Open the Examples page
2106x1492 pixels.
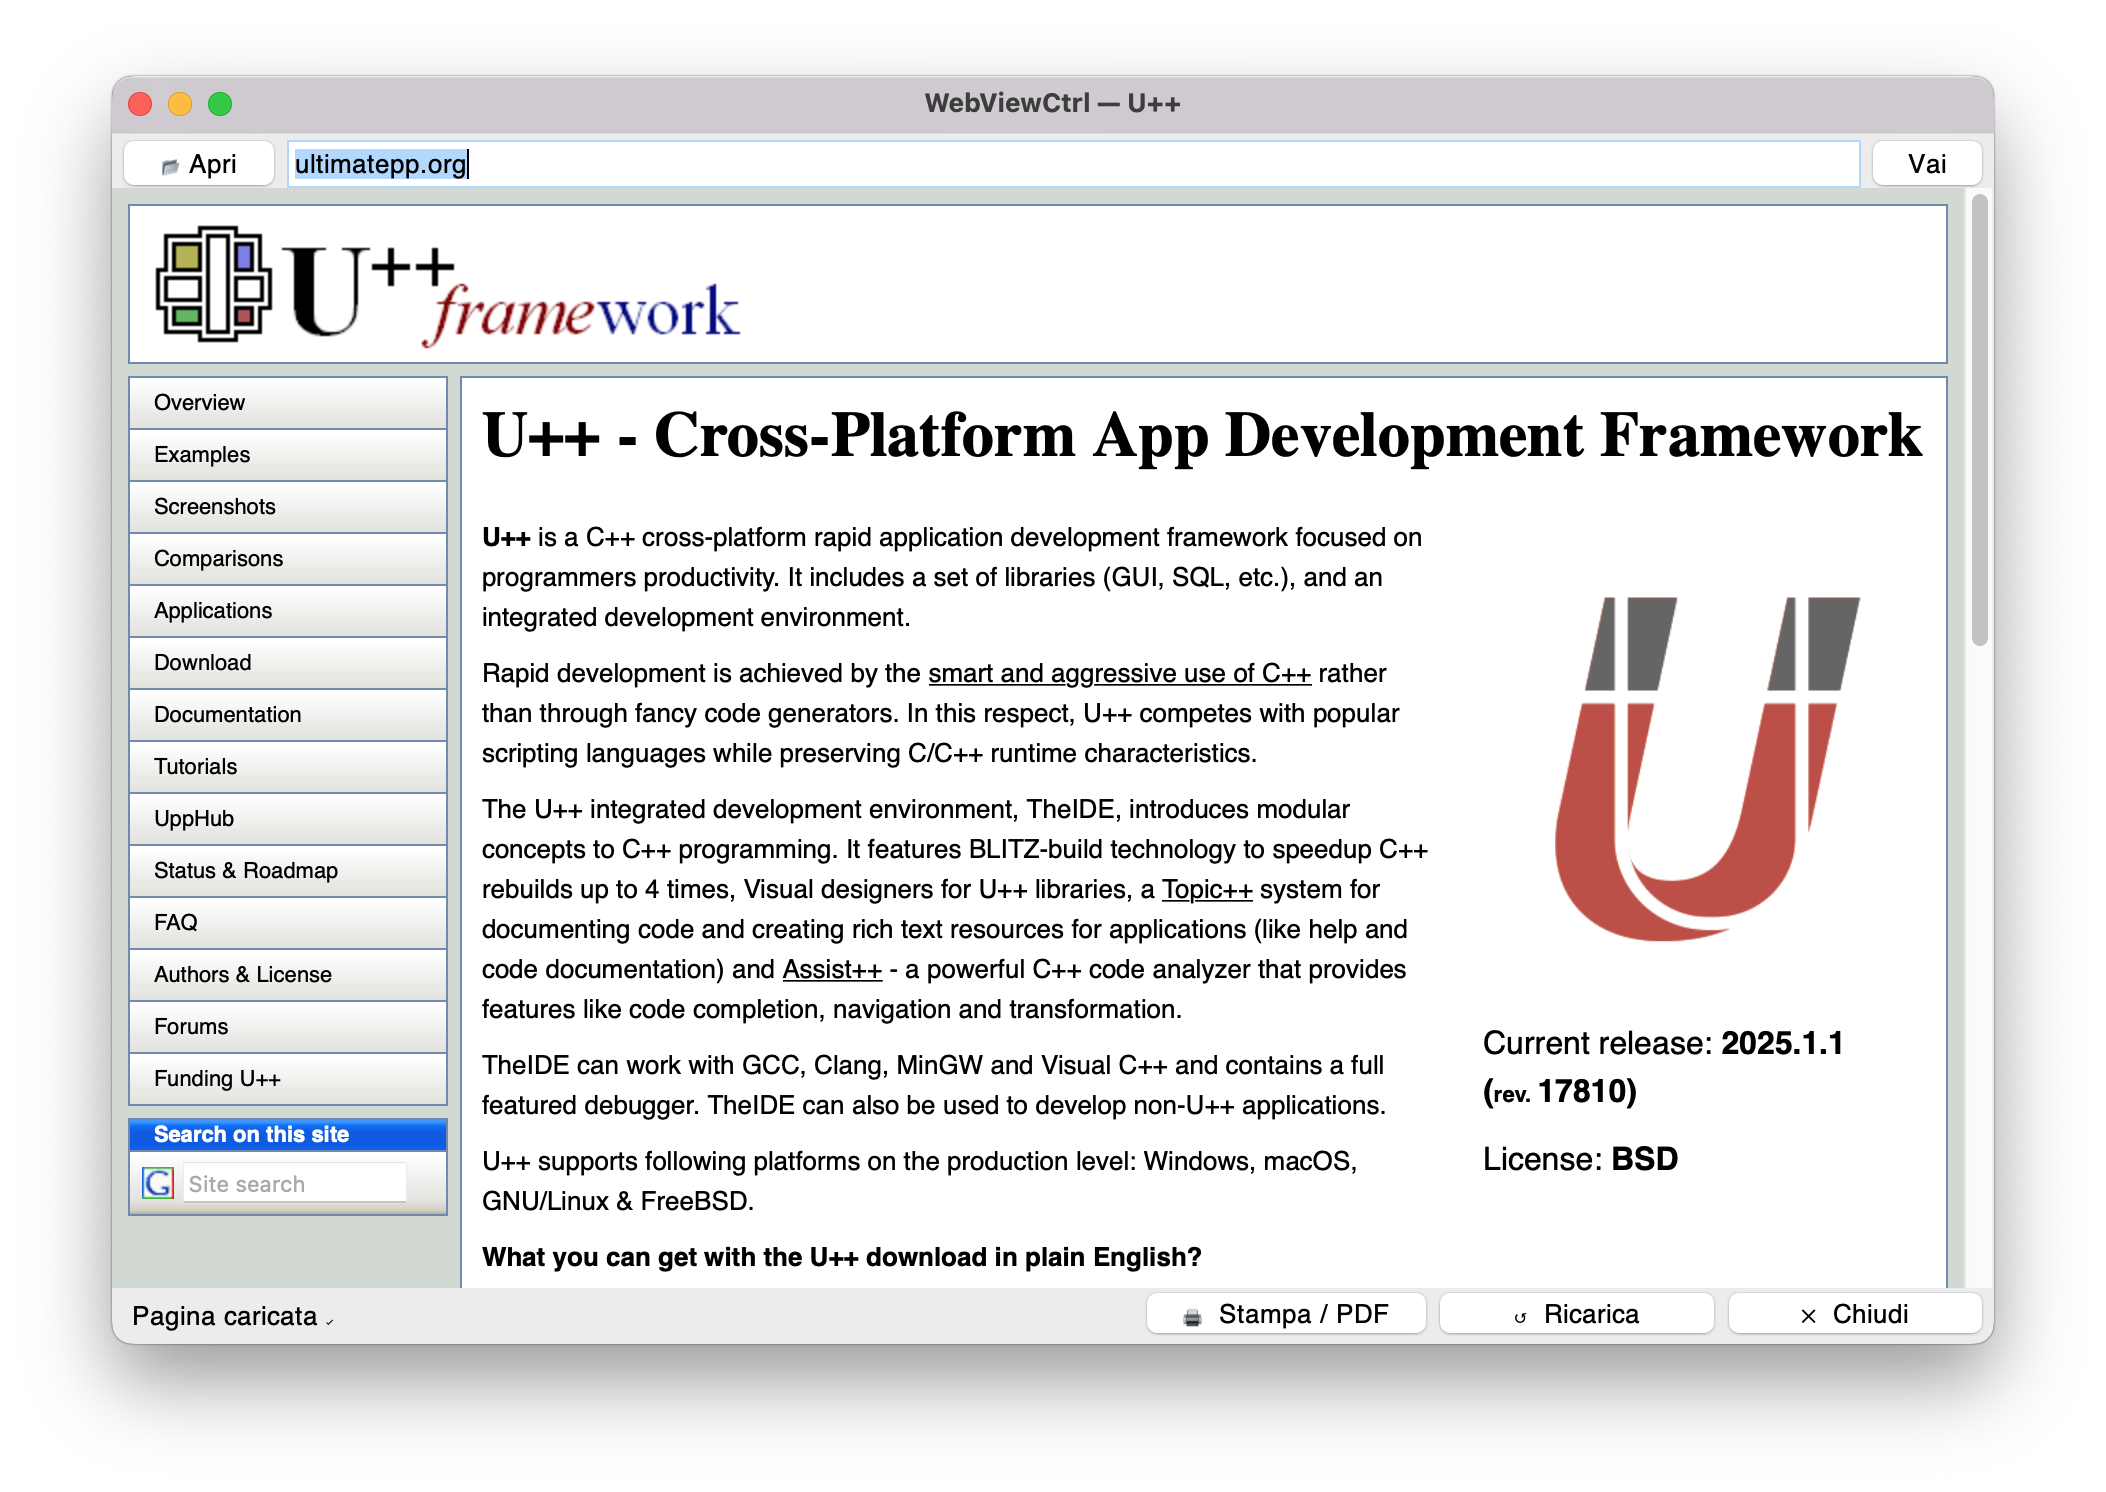pos(288,454)
